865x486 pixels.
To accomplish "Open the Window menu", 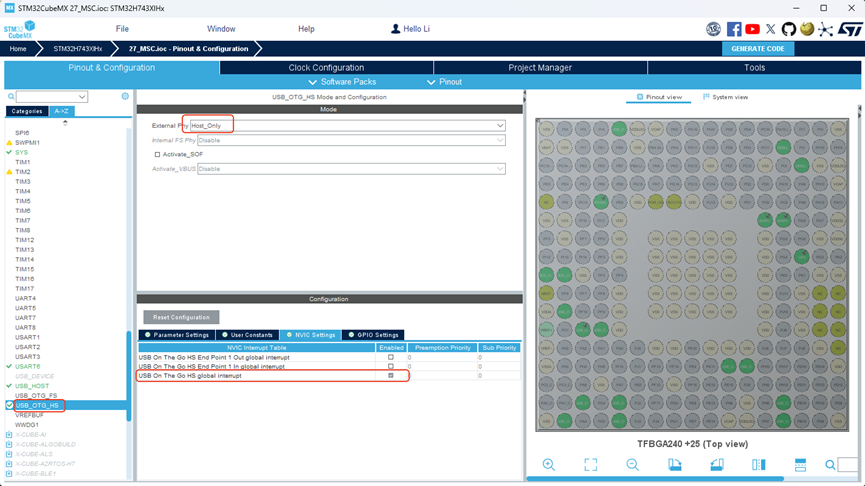I will 221,29.
